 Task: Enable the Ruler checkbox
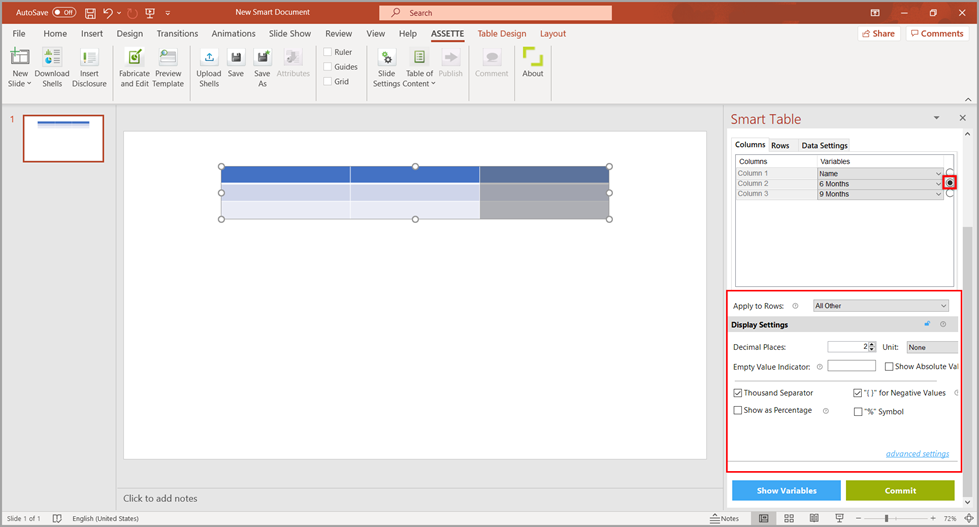pos(328,52)
